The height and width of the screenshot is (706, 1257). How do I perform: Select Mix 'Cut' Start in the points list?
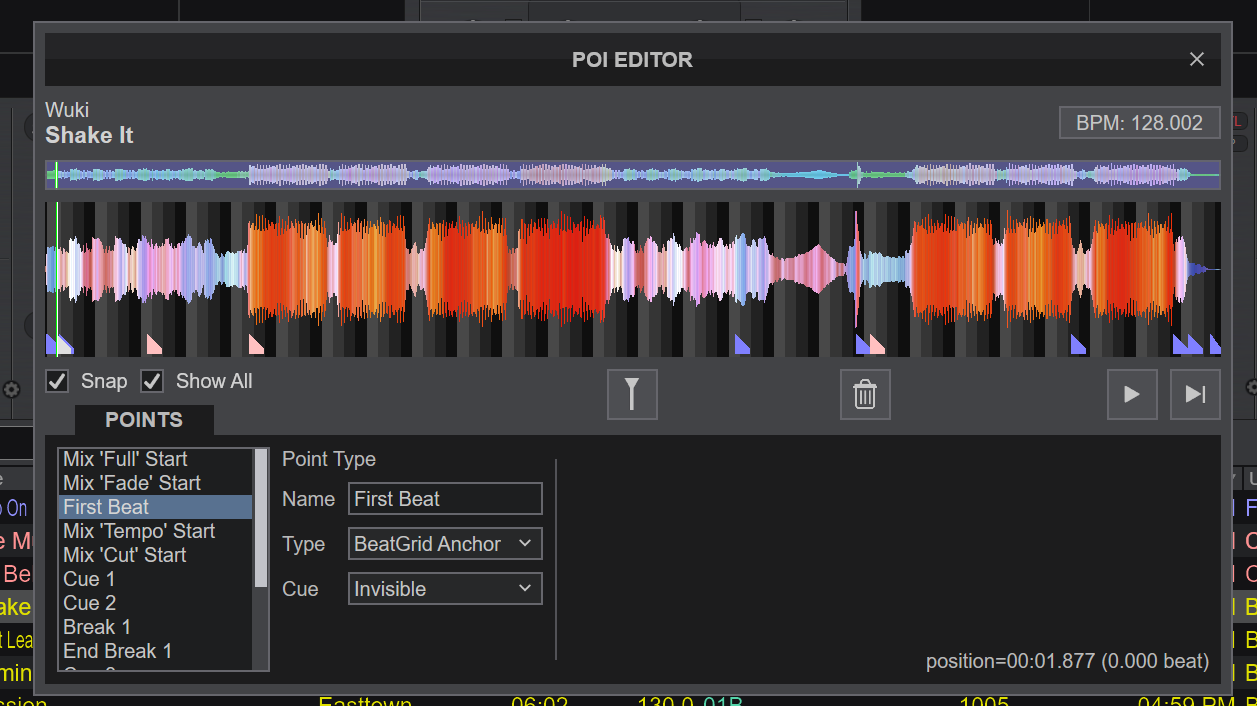click(155, 555)
